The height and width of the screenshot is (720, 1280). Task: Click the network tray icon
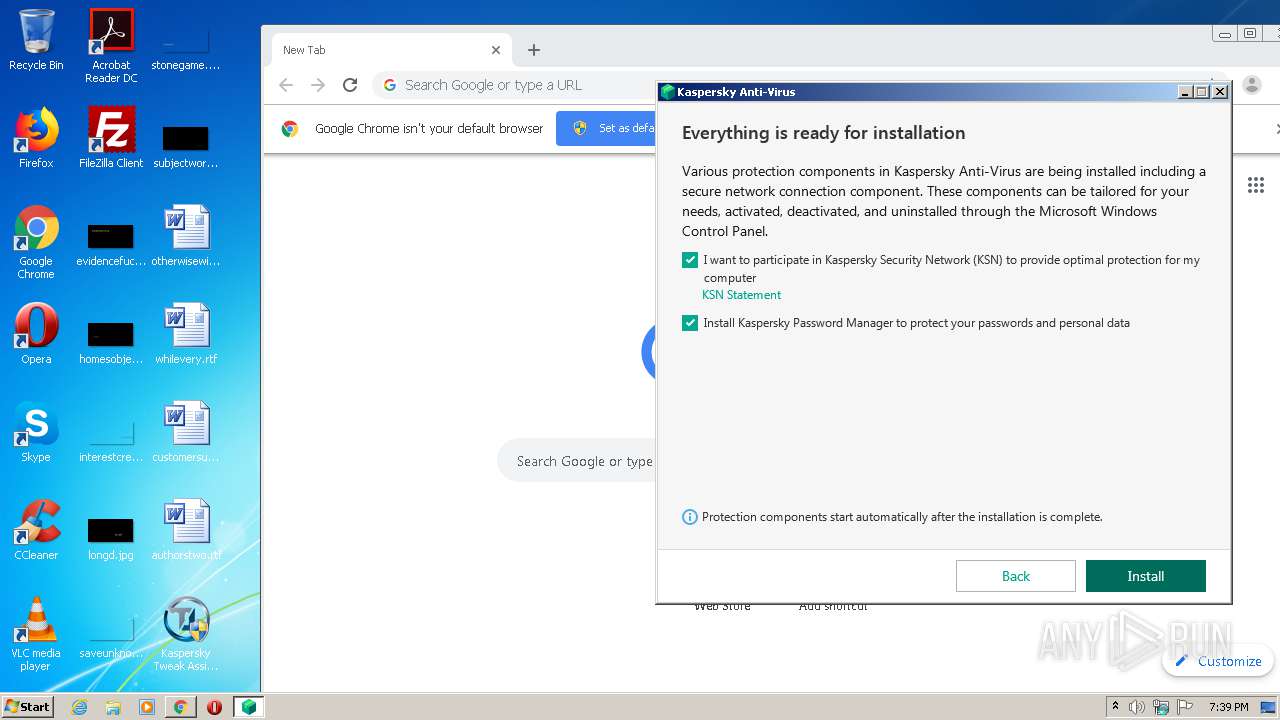tap(1161, 707)
